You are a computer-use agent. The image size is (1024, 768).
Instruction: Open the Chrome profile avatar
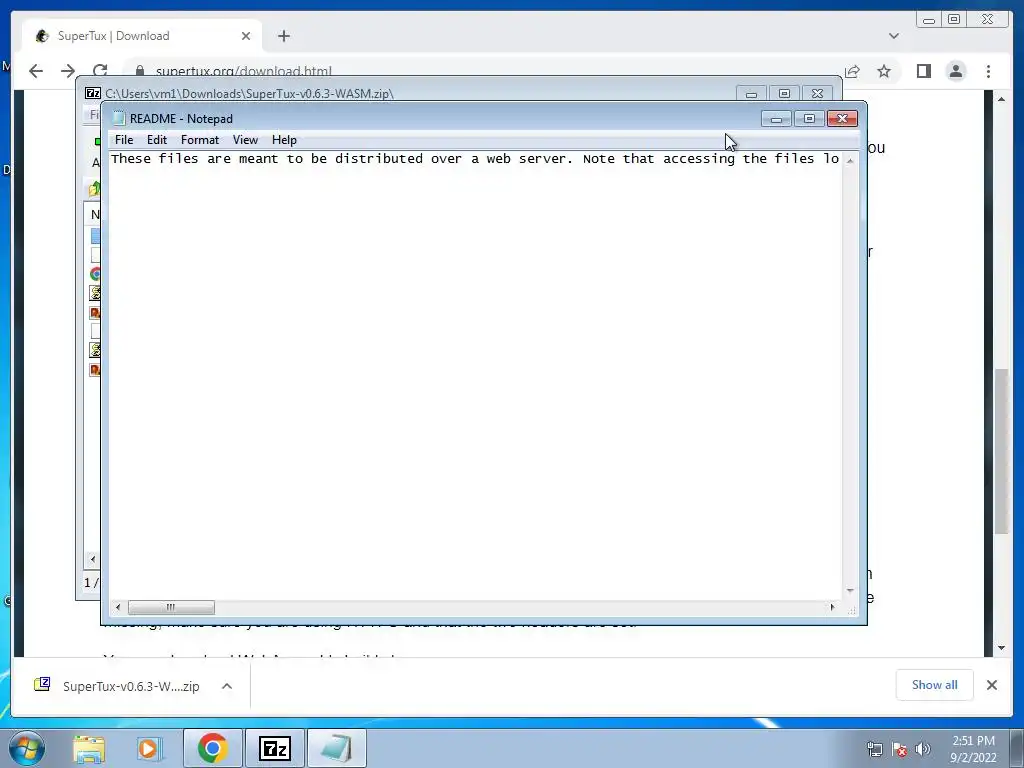coord(955,71)
